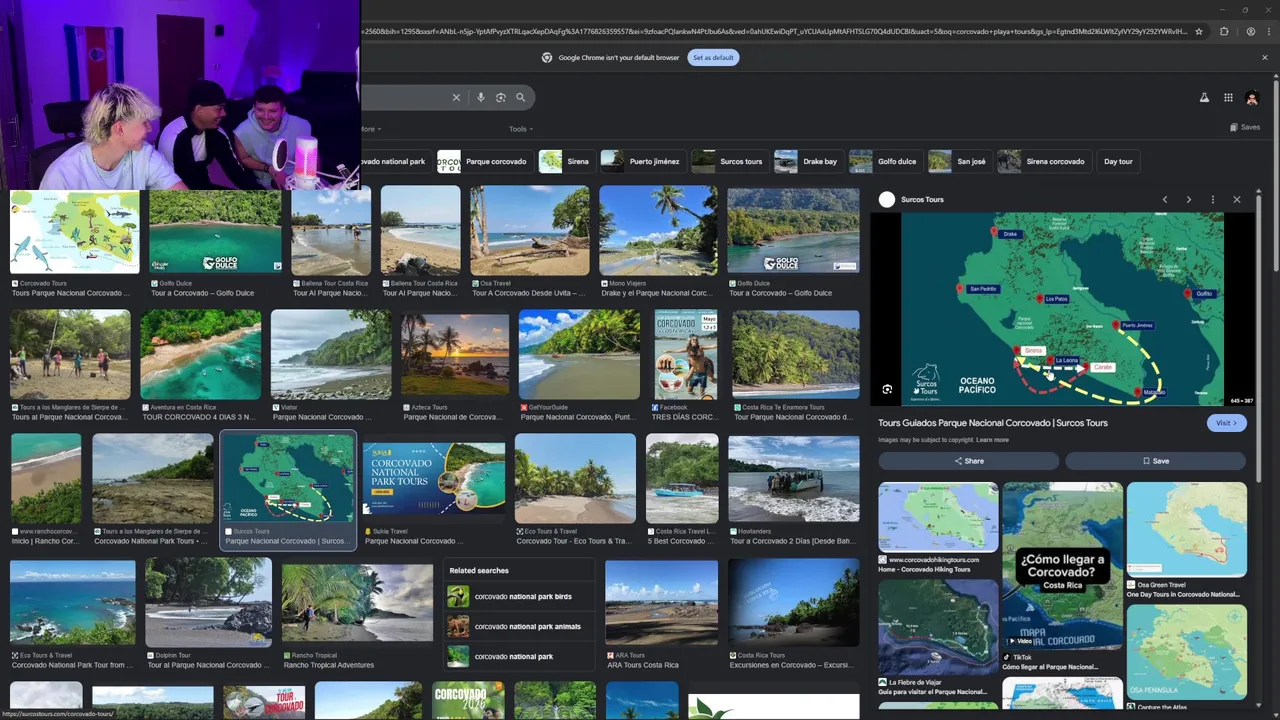Open Sukia Travel Corcovado National Park Tours thumbnail
Screen dimensions: 1280x720
click(434, 478)
